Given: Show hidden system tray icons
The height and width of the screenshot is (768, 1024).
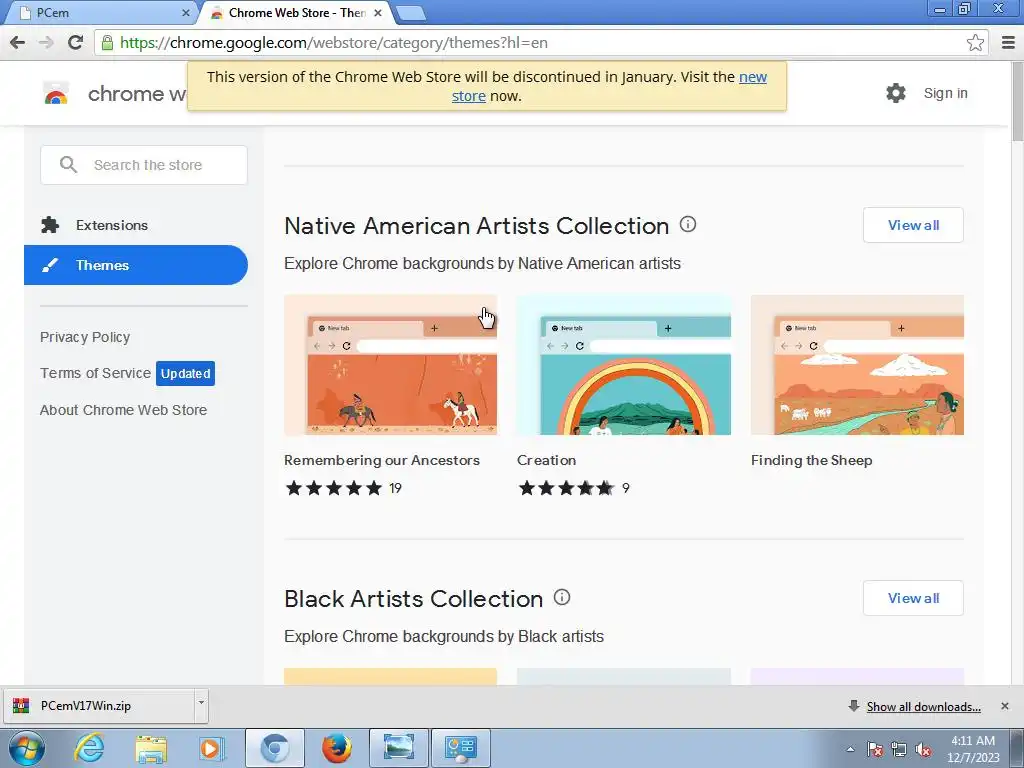Looking at the screenshot, I should [850, 750].
